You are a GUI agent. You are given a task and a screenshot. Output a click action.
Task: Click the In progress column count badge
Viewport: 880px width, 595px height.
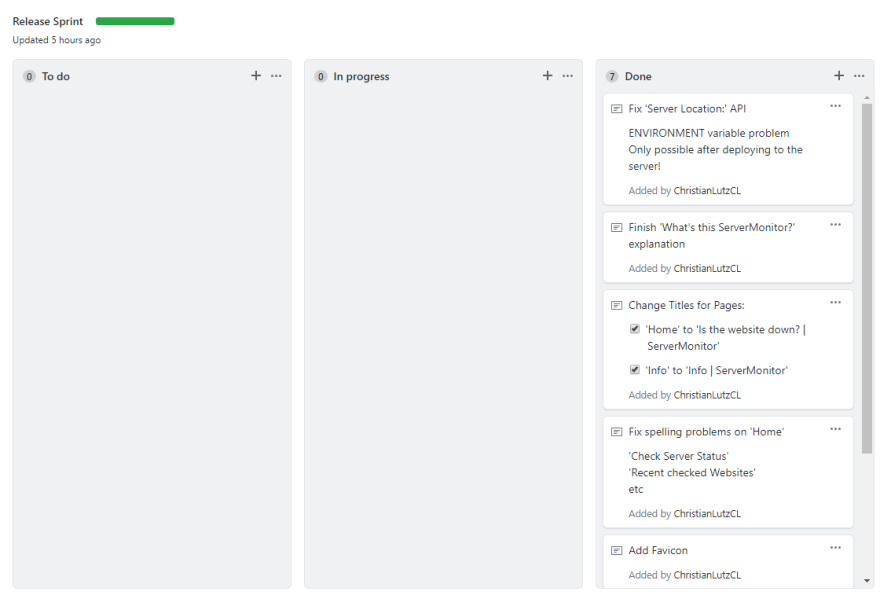coord(320,76)
